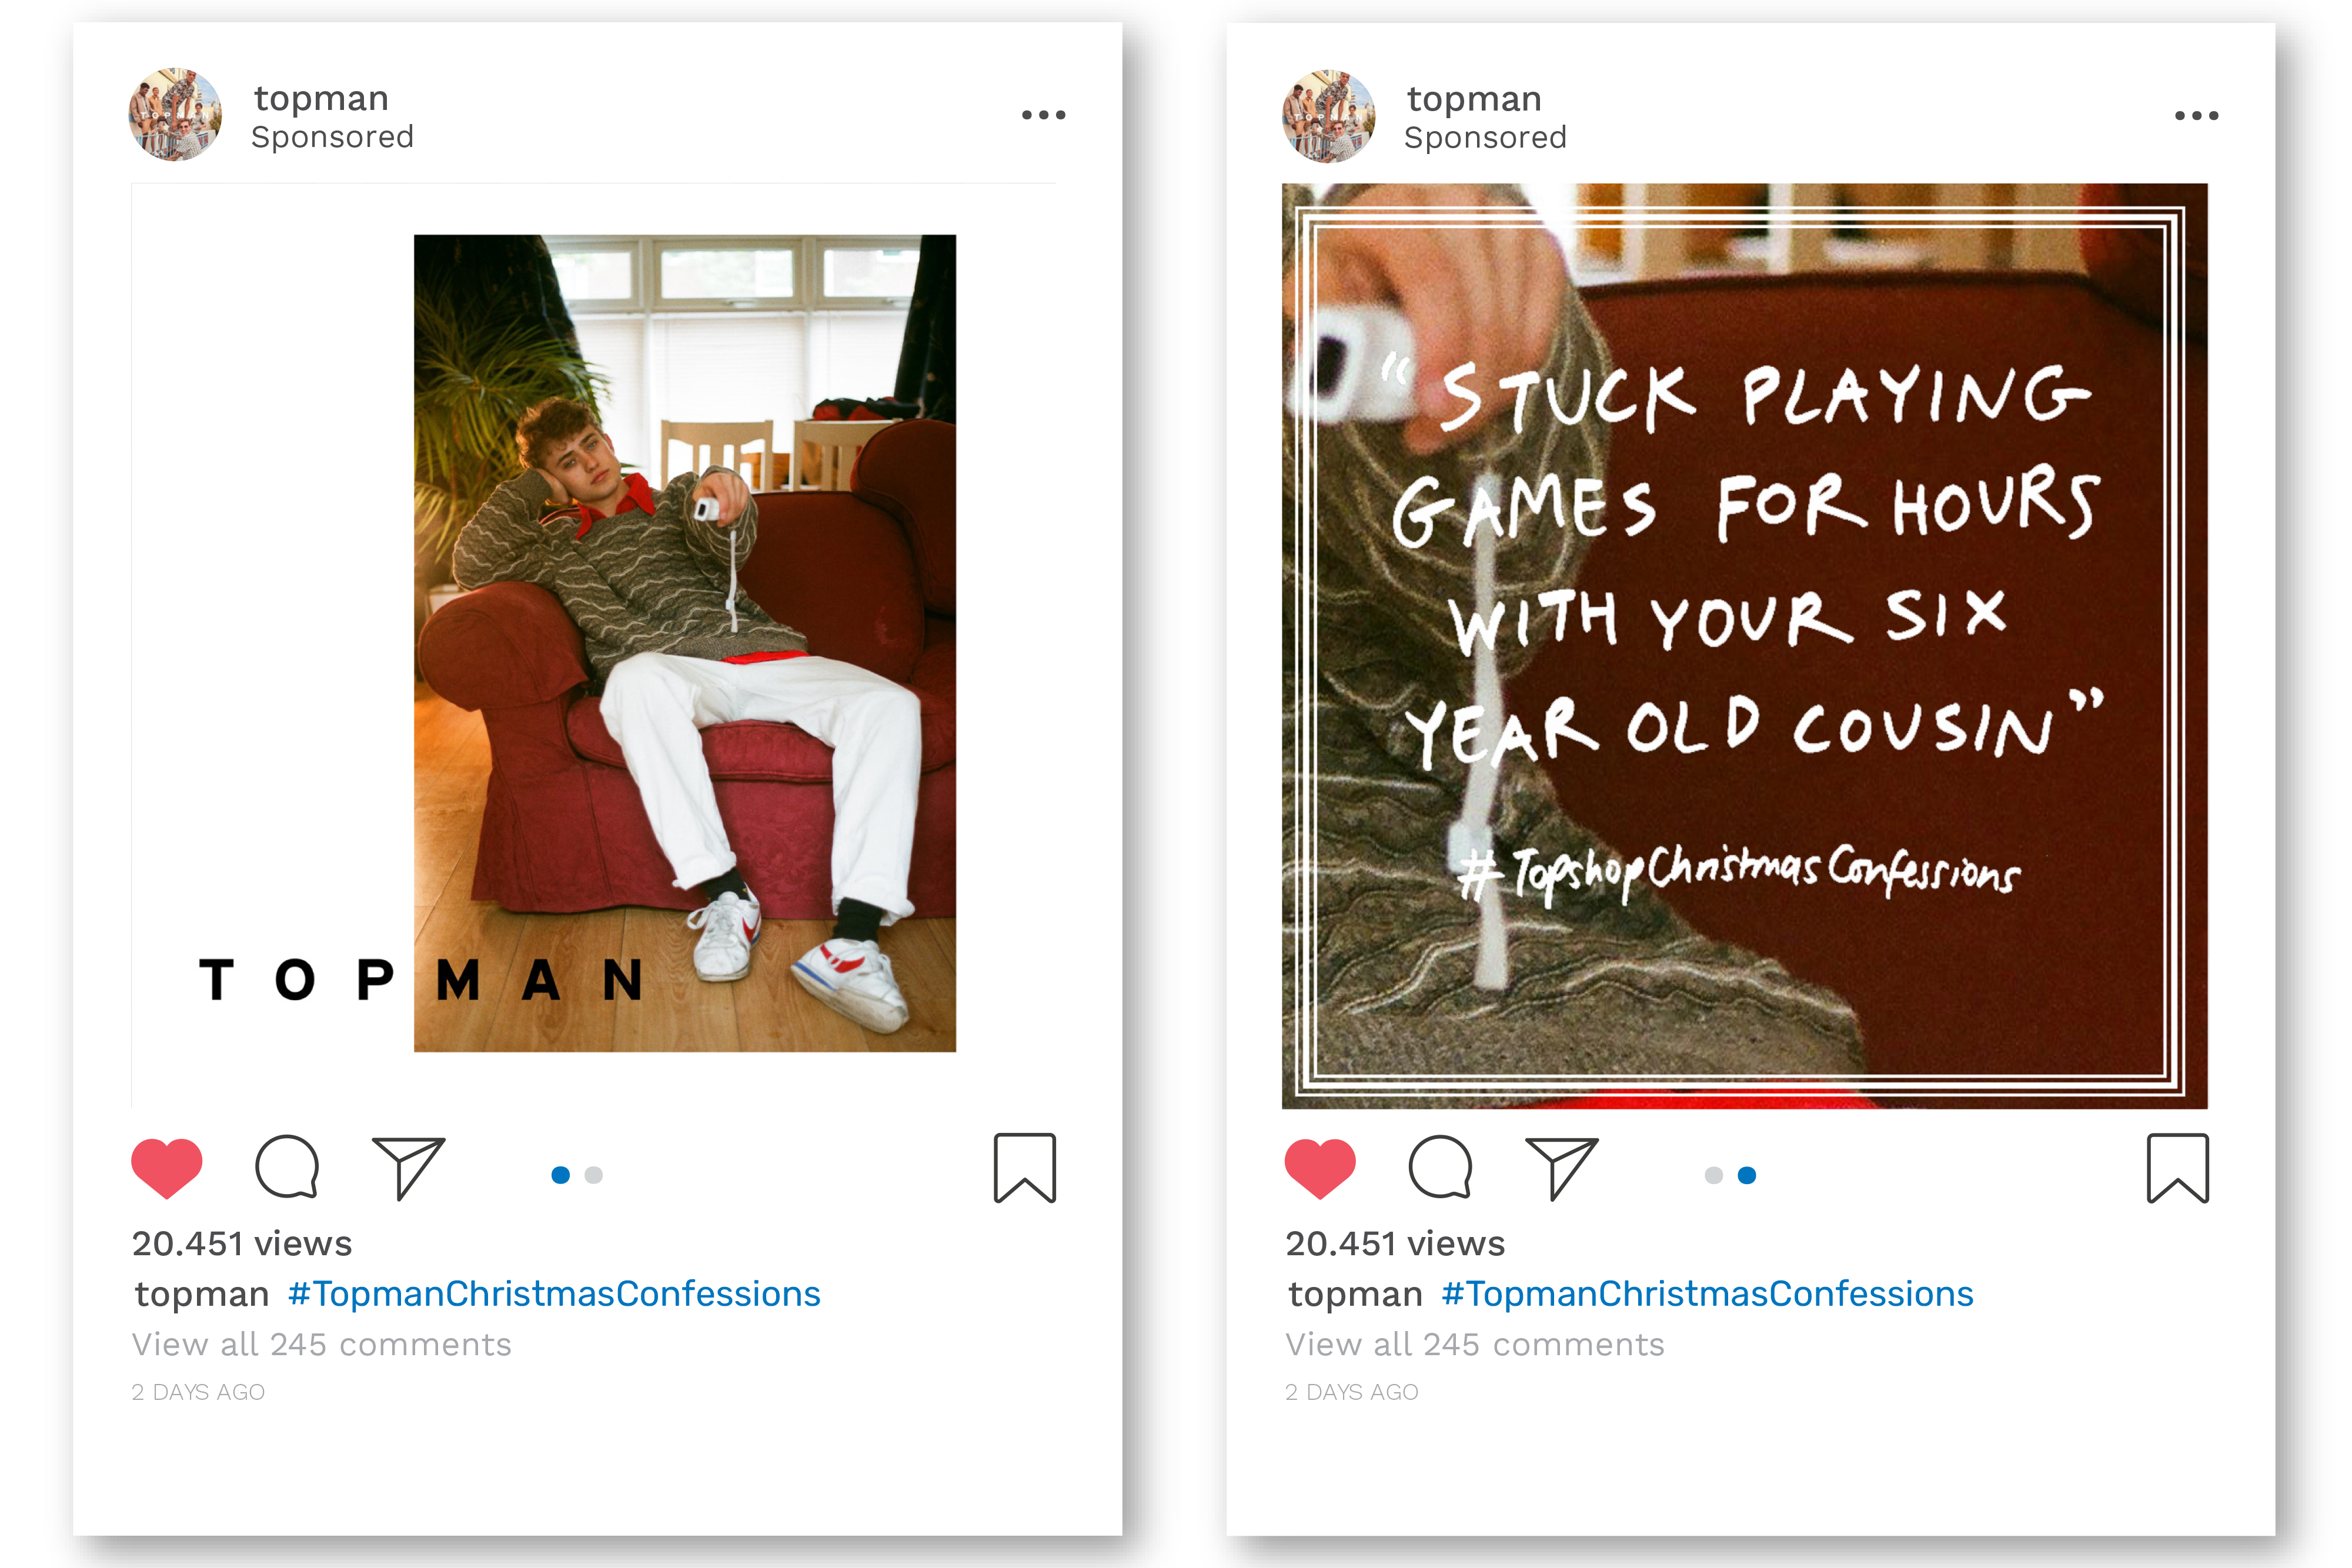The image size is (2352, 1568).
Task: Open topman profile picture on left post
Action: [x=175, y=115]
